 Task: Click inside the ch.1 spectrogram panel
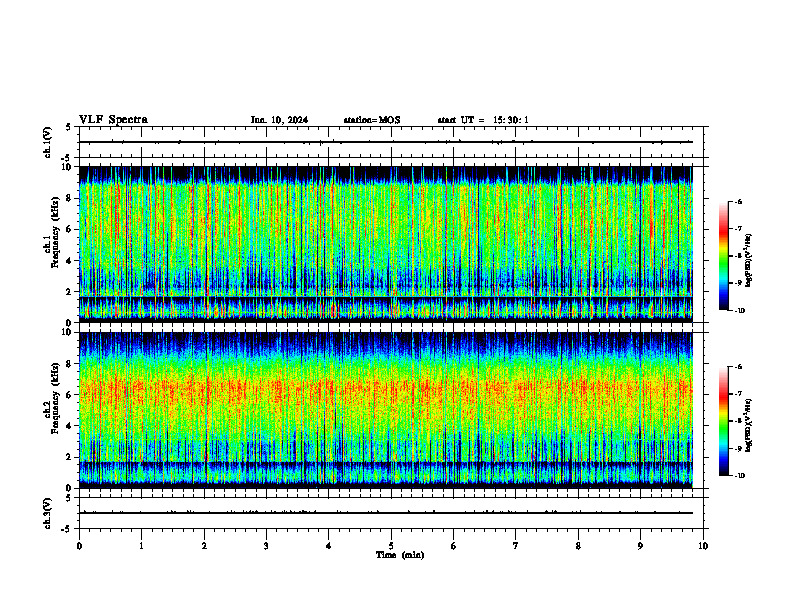(x=386, y=244)
